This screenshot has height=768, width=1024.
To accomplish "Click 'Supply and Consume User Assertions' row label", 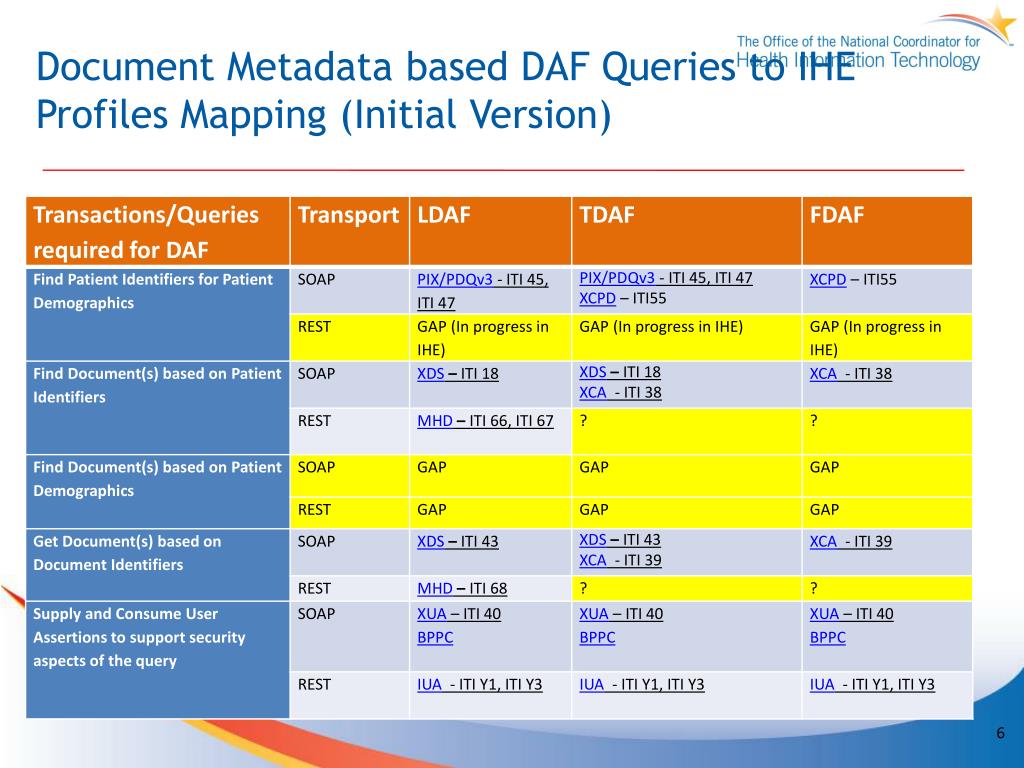I will coord(139,637).
